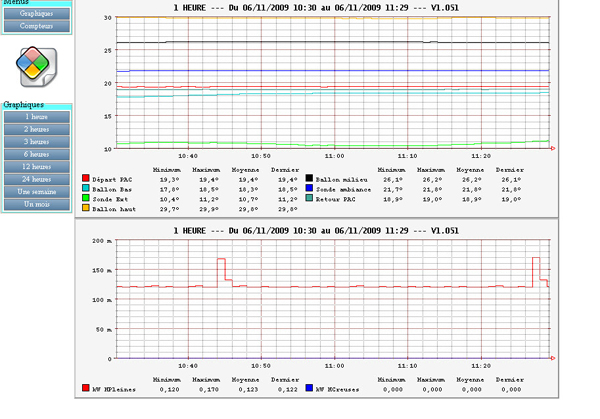Click the red kW HPleines legend swatch
This screenshot has height=419, width=600.
click(87, 387)
